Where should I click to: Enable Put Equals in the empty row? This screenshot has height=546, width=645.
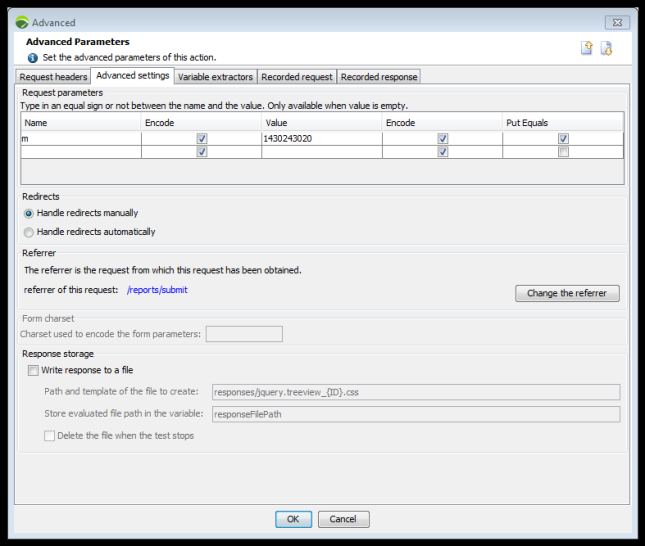(x=563, y=152)
